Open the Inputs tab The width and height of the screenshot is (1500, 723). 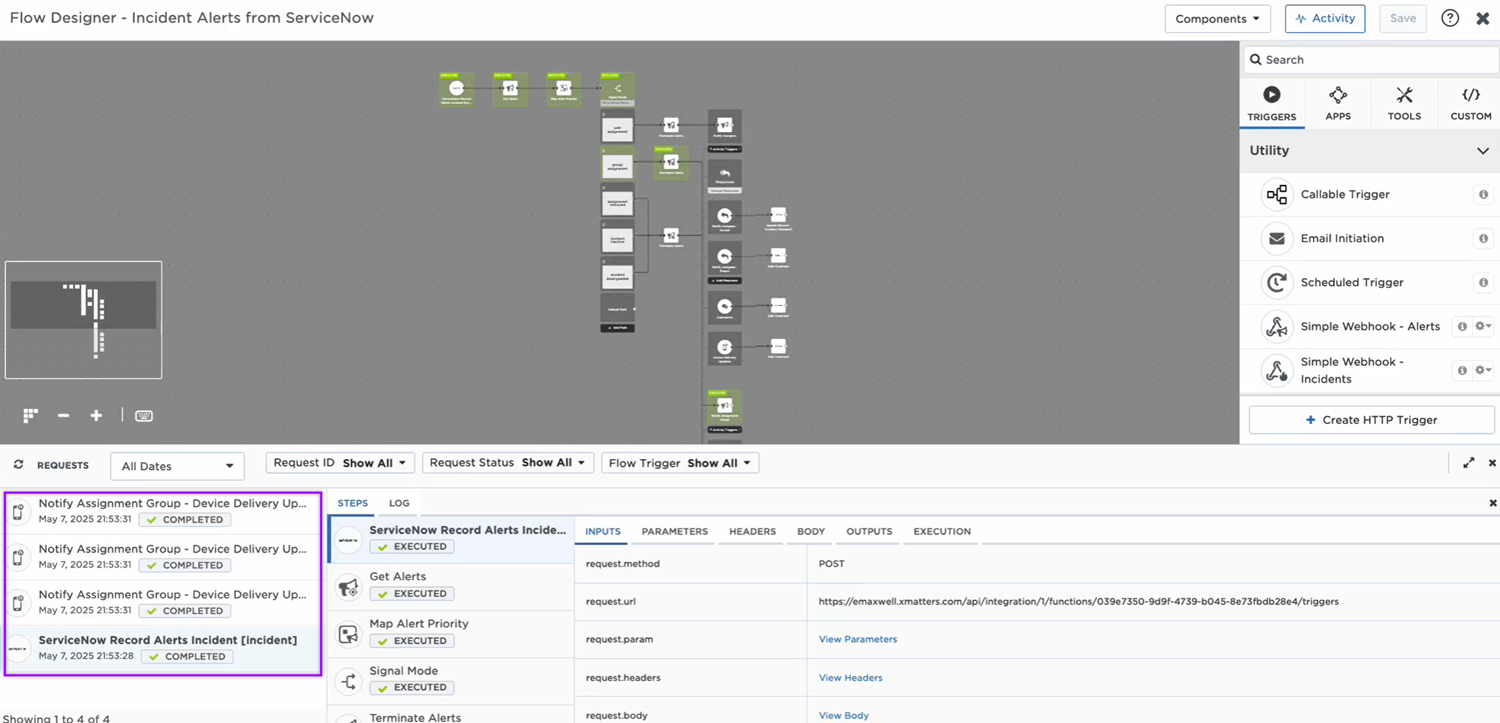point(603,531)
